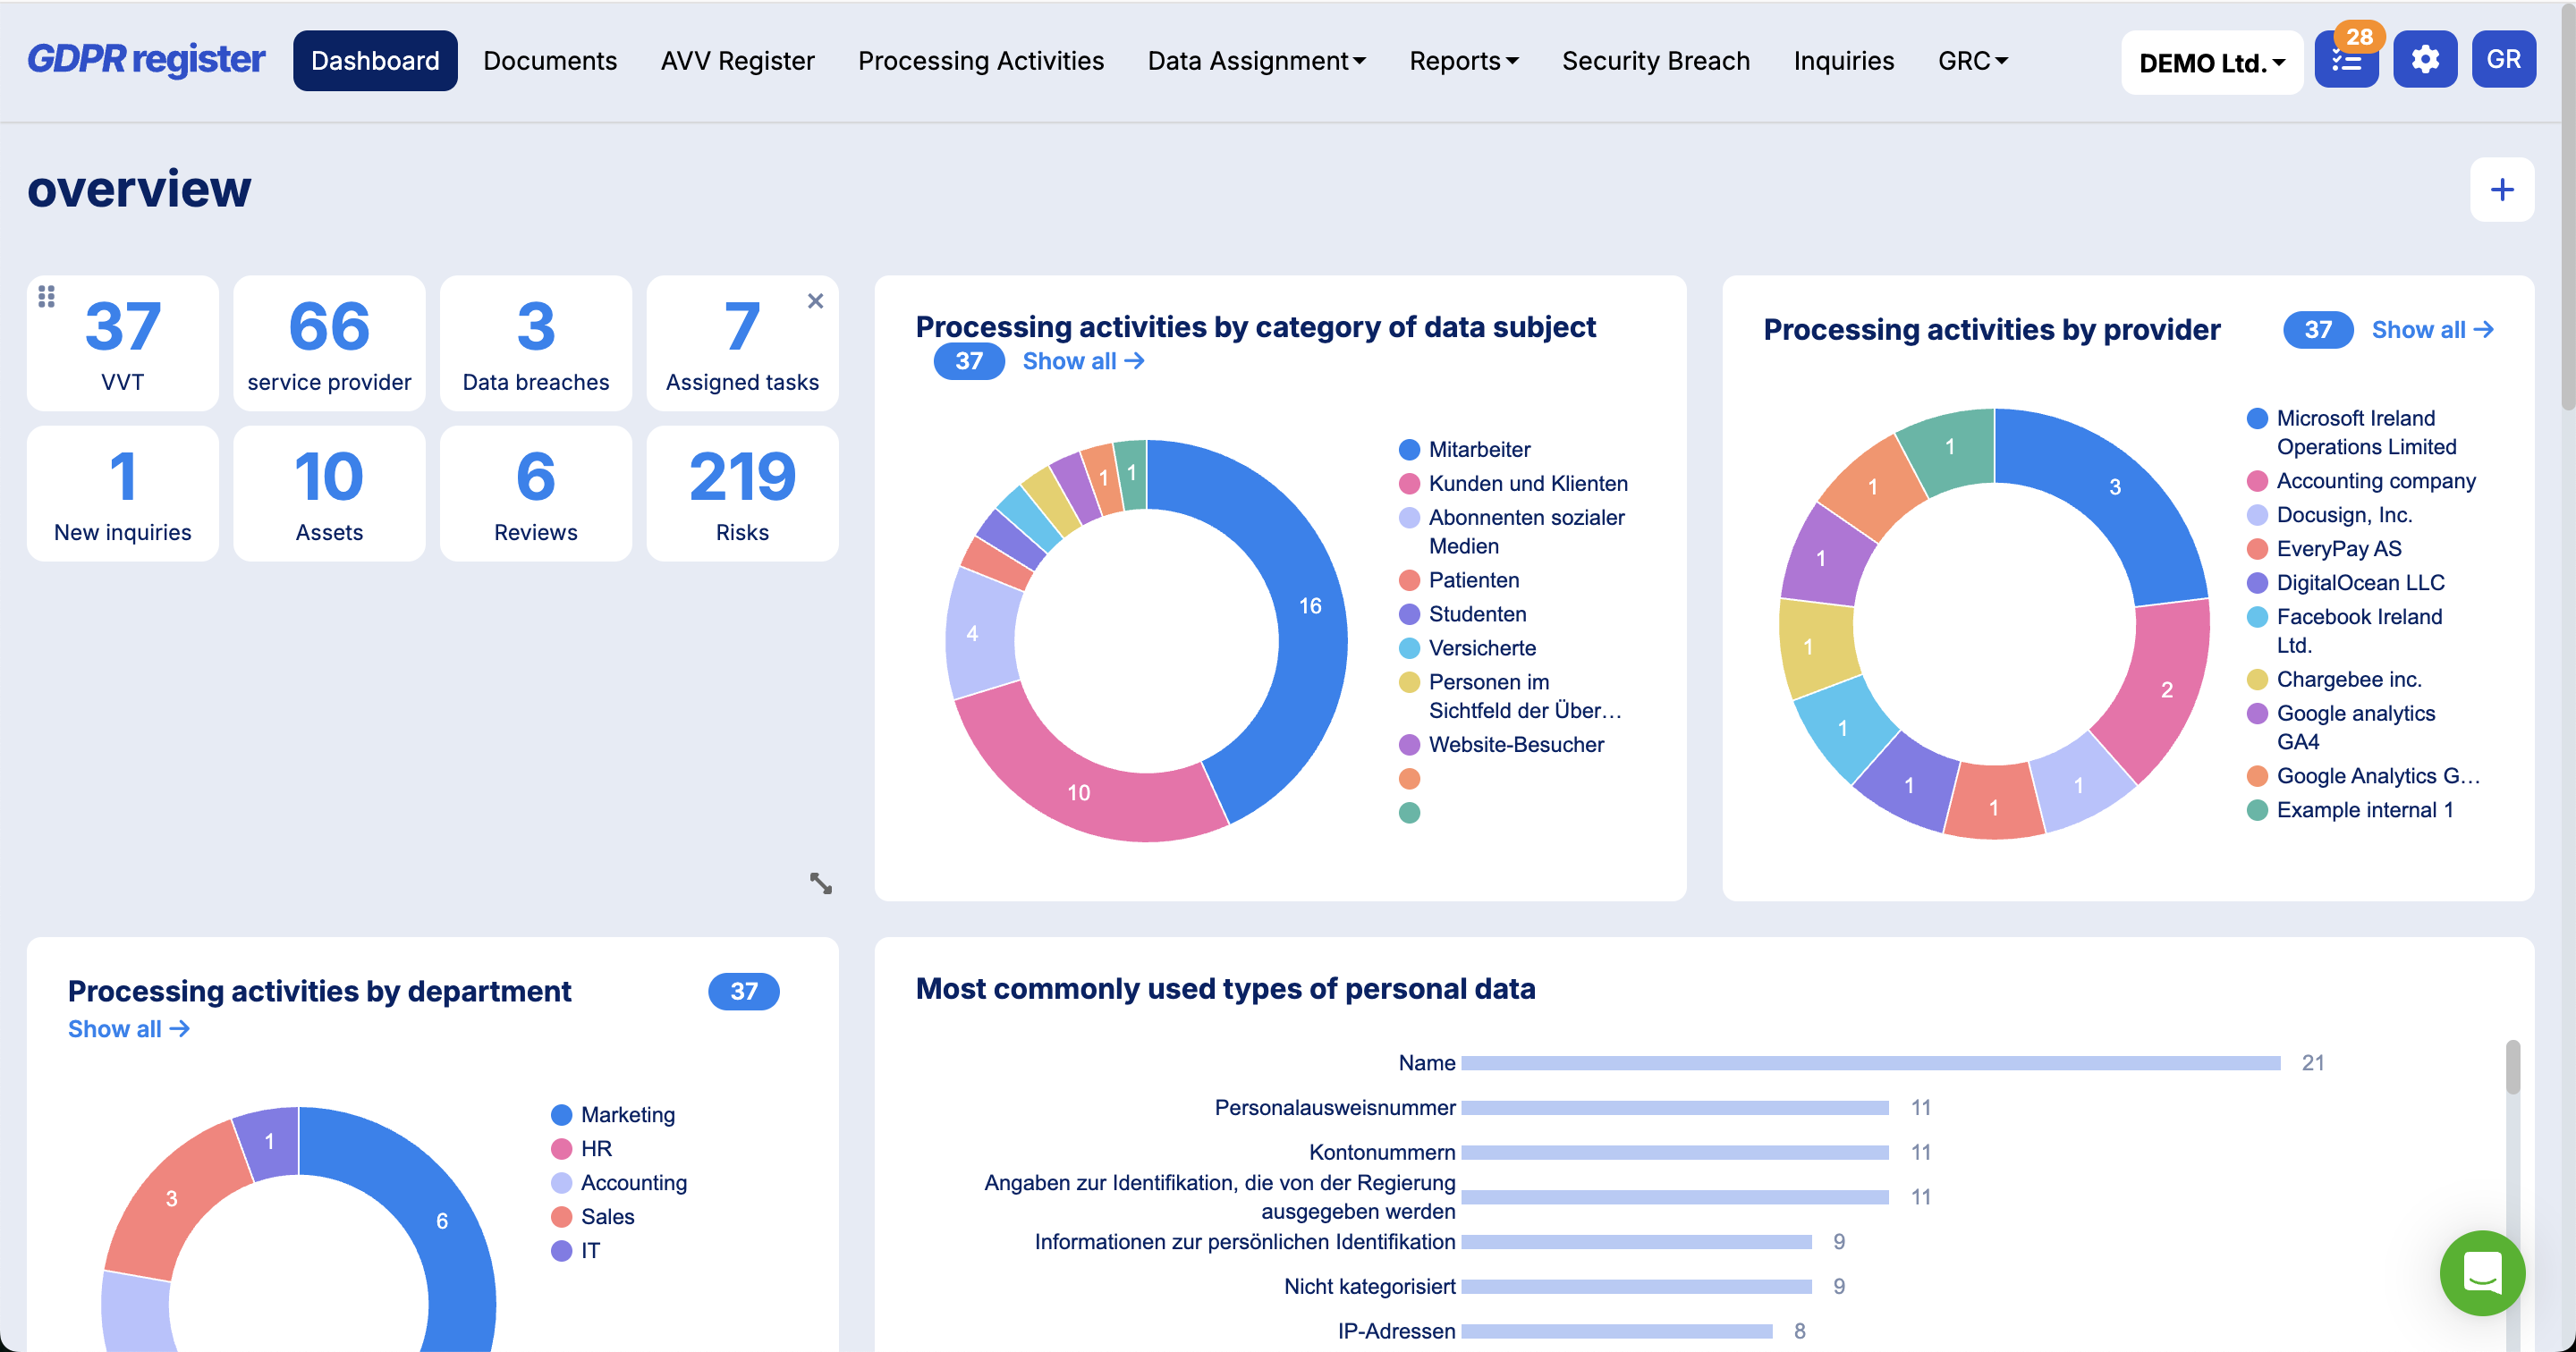The width and height of the screenshot is (2576, 1352).
Task: Toggle DigitalOcean LLC legend entry
Action: pyautogui.click(x=2346, y=583)
